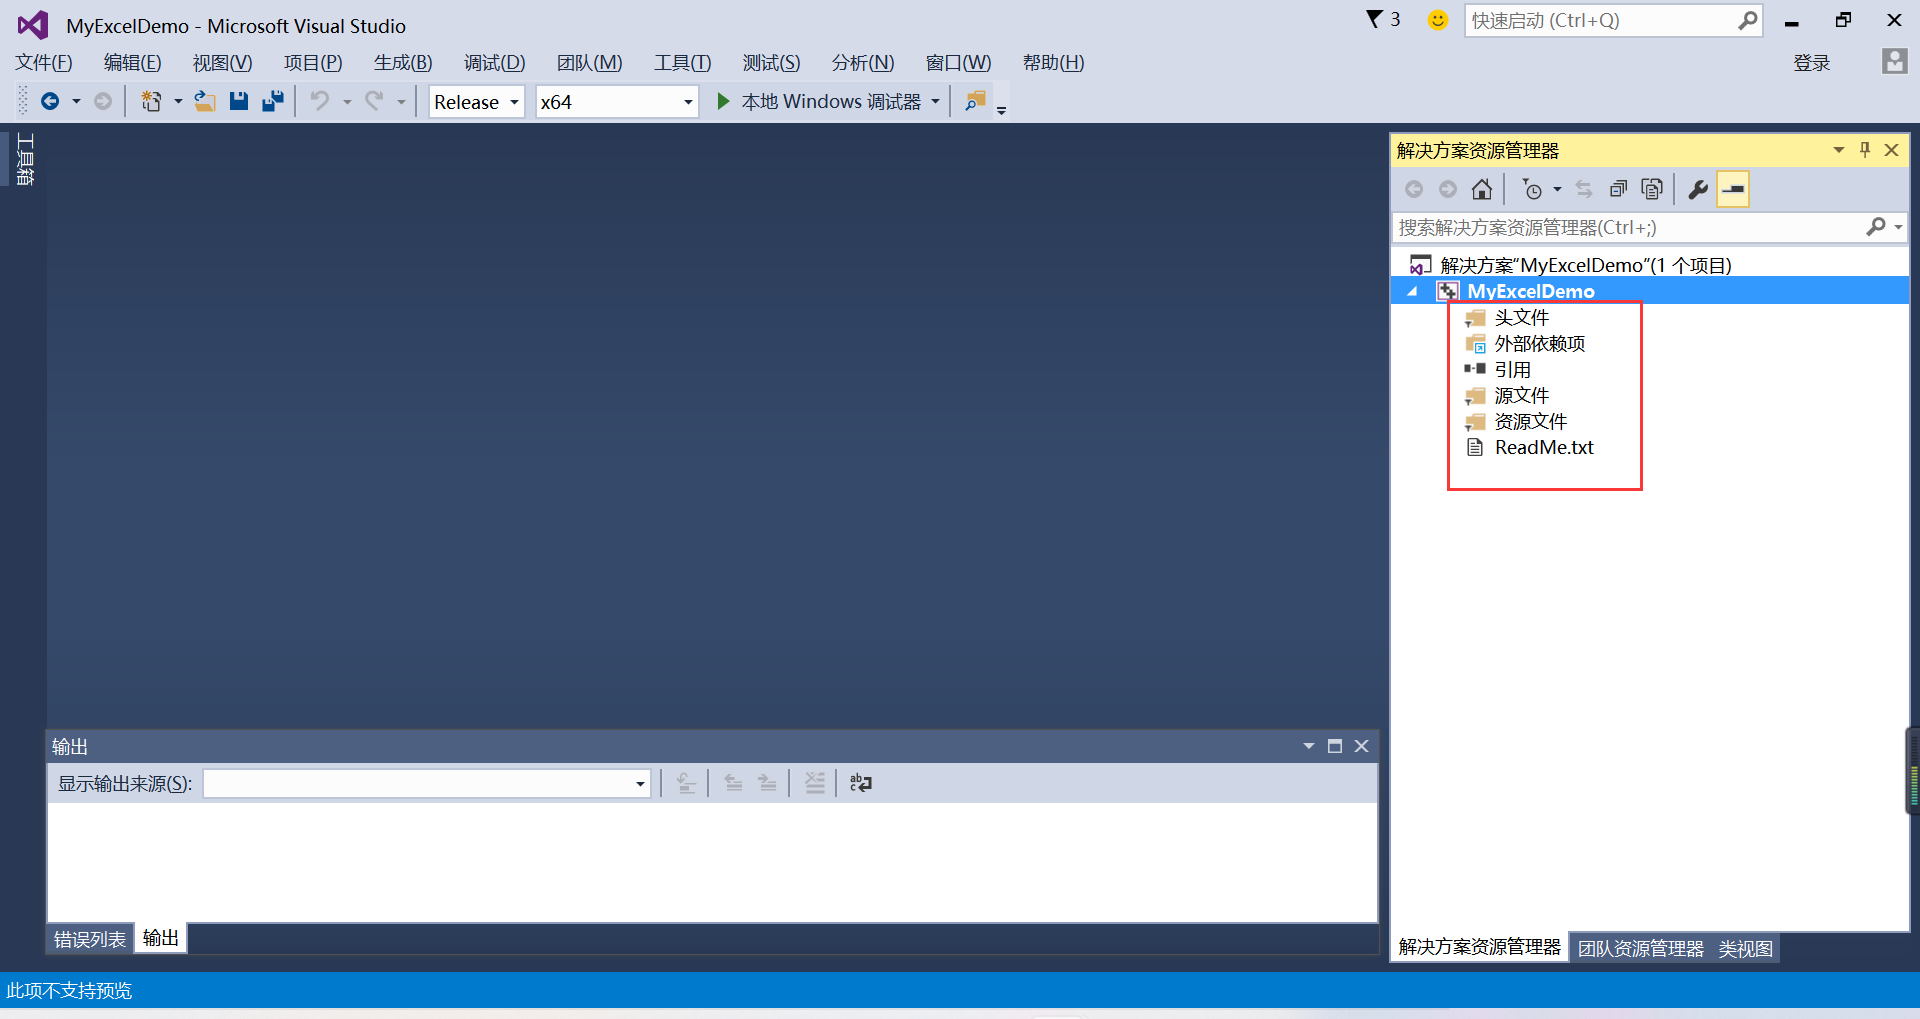The width and height of the screenshot is (1920, 1019).
Task: Select the 资源文件 folder
Action: 1530,422
